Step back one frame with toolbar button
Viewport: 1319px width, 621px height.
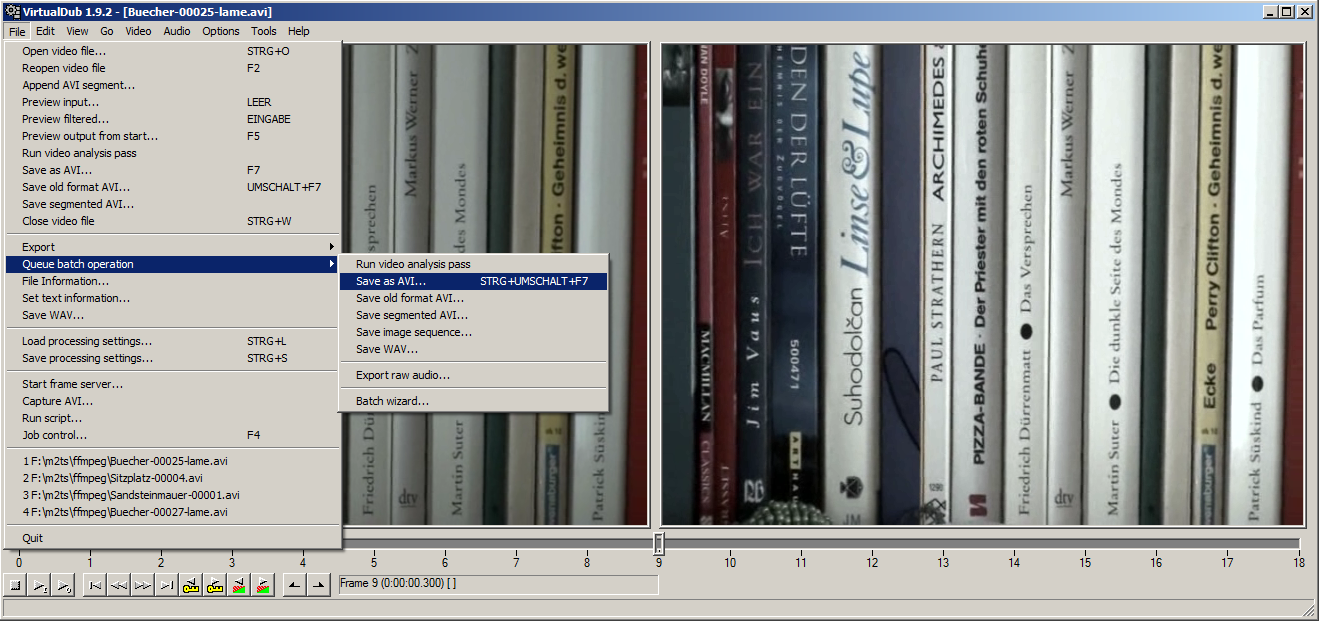pyautogui.click(x=119, y=585)
